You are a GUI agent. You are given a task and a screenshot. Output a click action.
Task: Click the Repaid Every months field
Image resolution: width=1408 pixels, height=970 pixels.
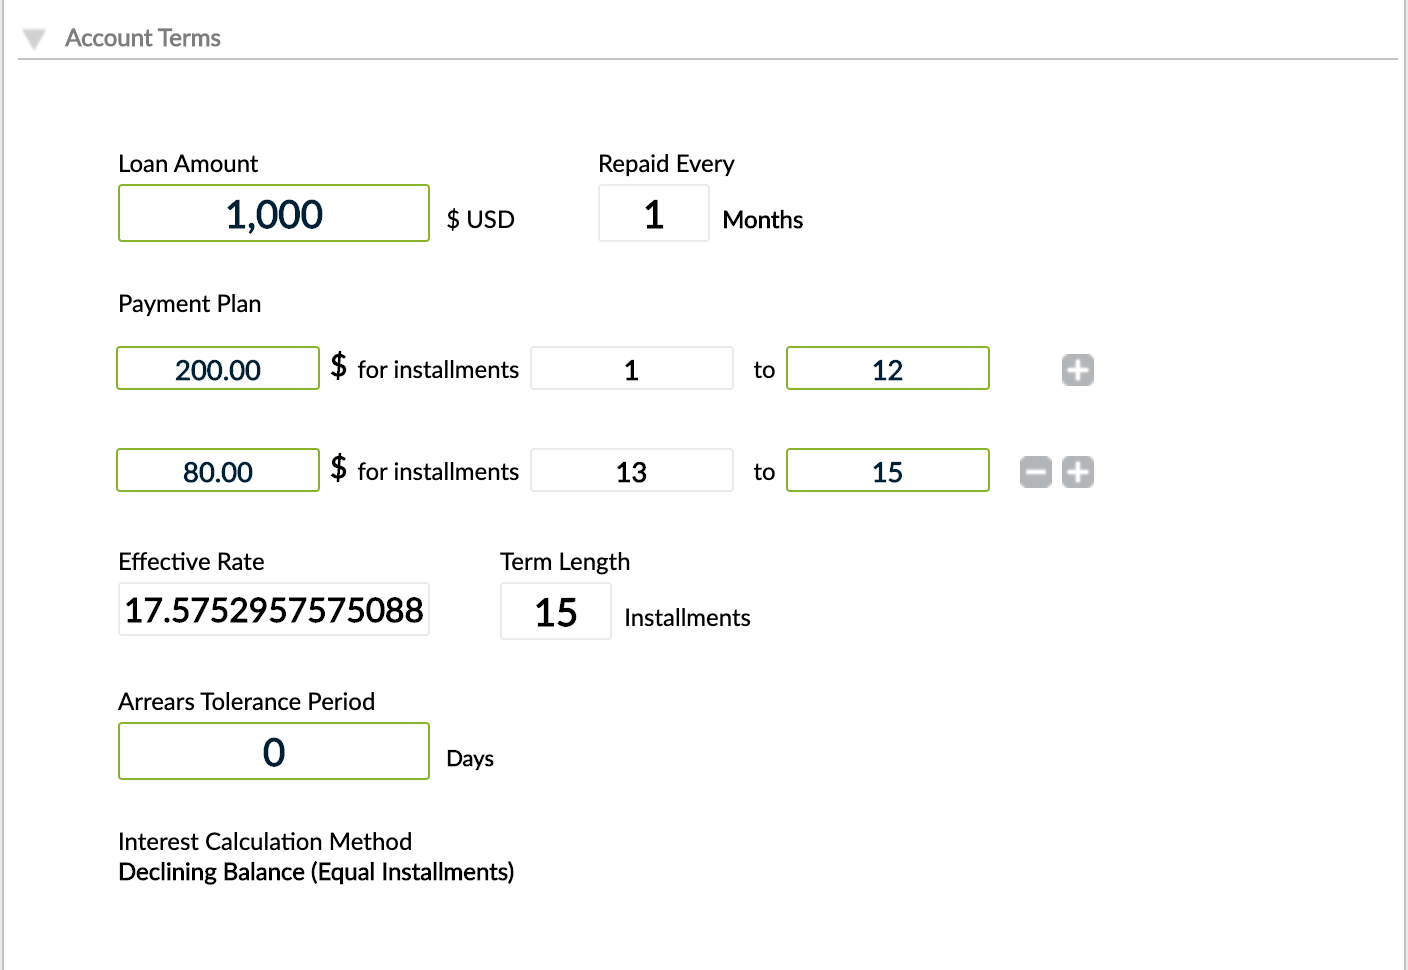653,213
